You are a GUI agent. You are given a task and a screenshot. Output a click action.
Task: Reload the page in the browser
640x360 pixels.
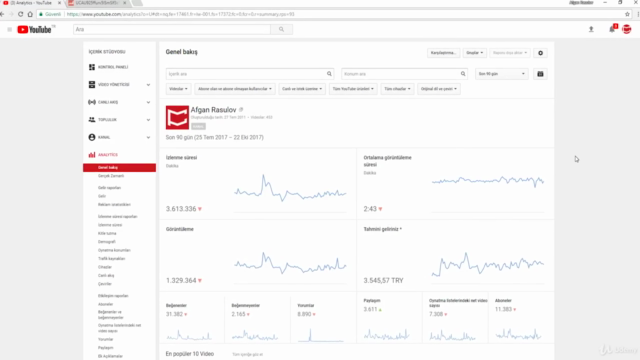(x=20, y=14)
